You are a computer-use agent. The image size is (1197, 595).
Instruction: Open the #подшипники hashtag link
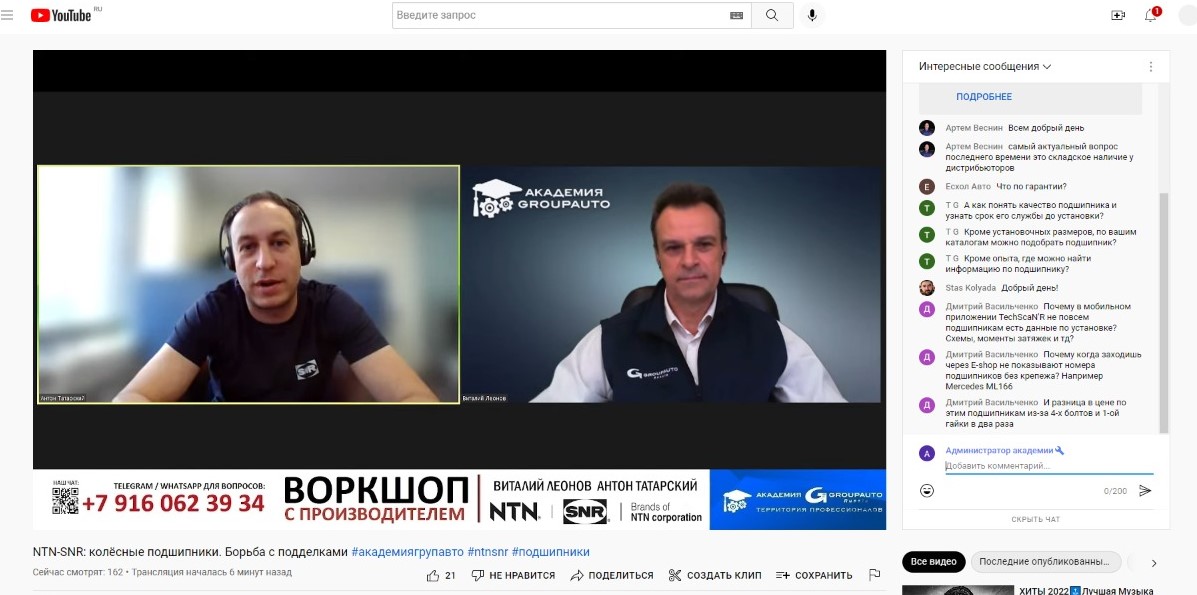(x=550, y=551)
